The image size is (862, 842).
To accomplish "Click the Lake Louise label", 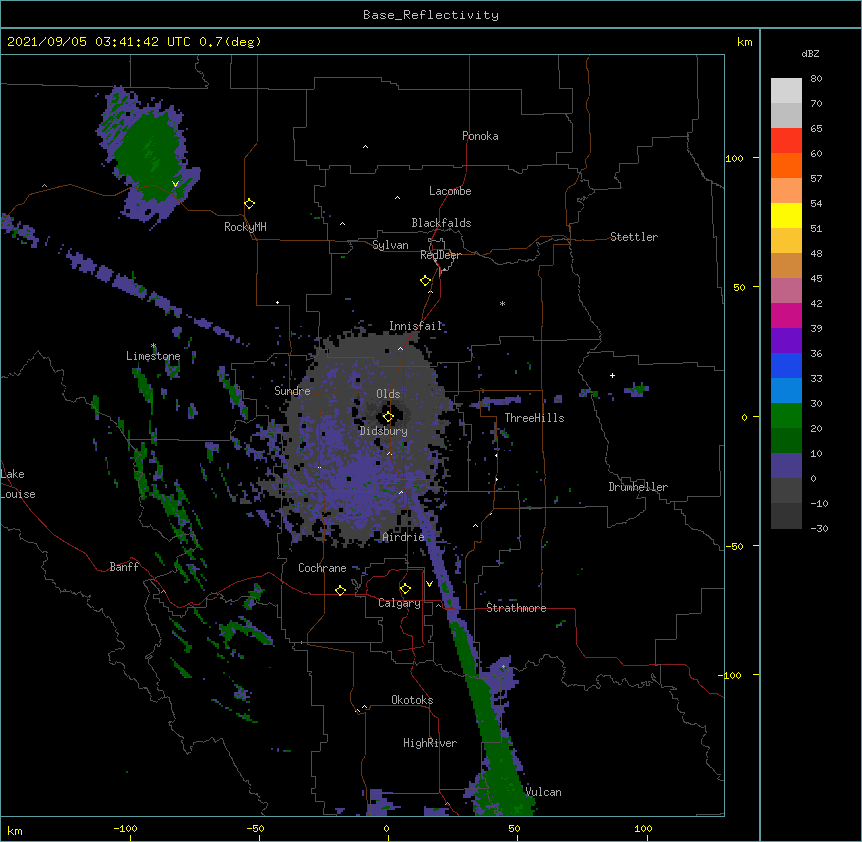I will pyautogui.click(x=18, y=484).
